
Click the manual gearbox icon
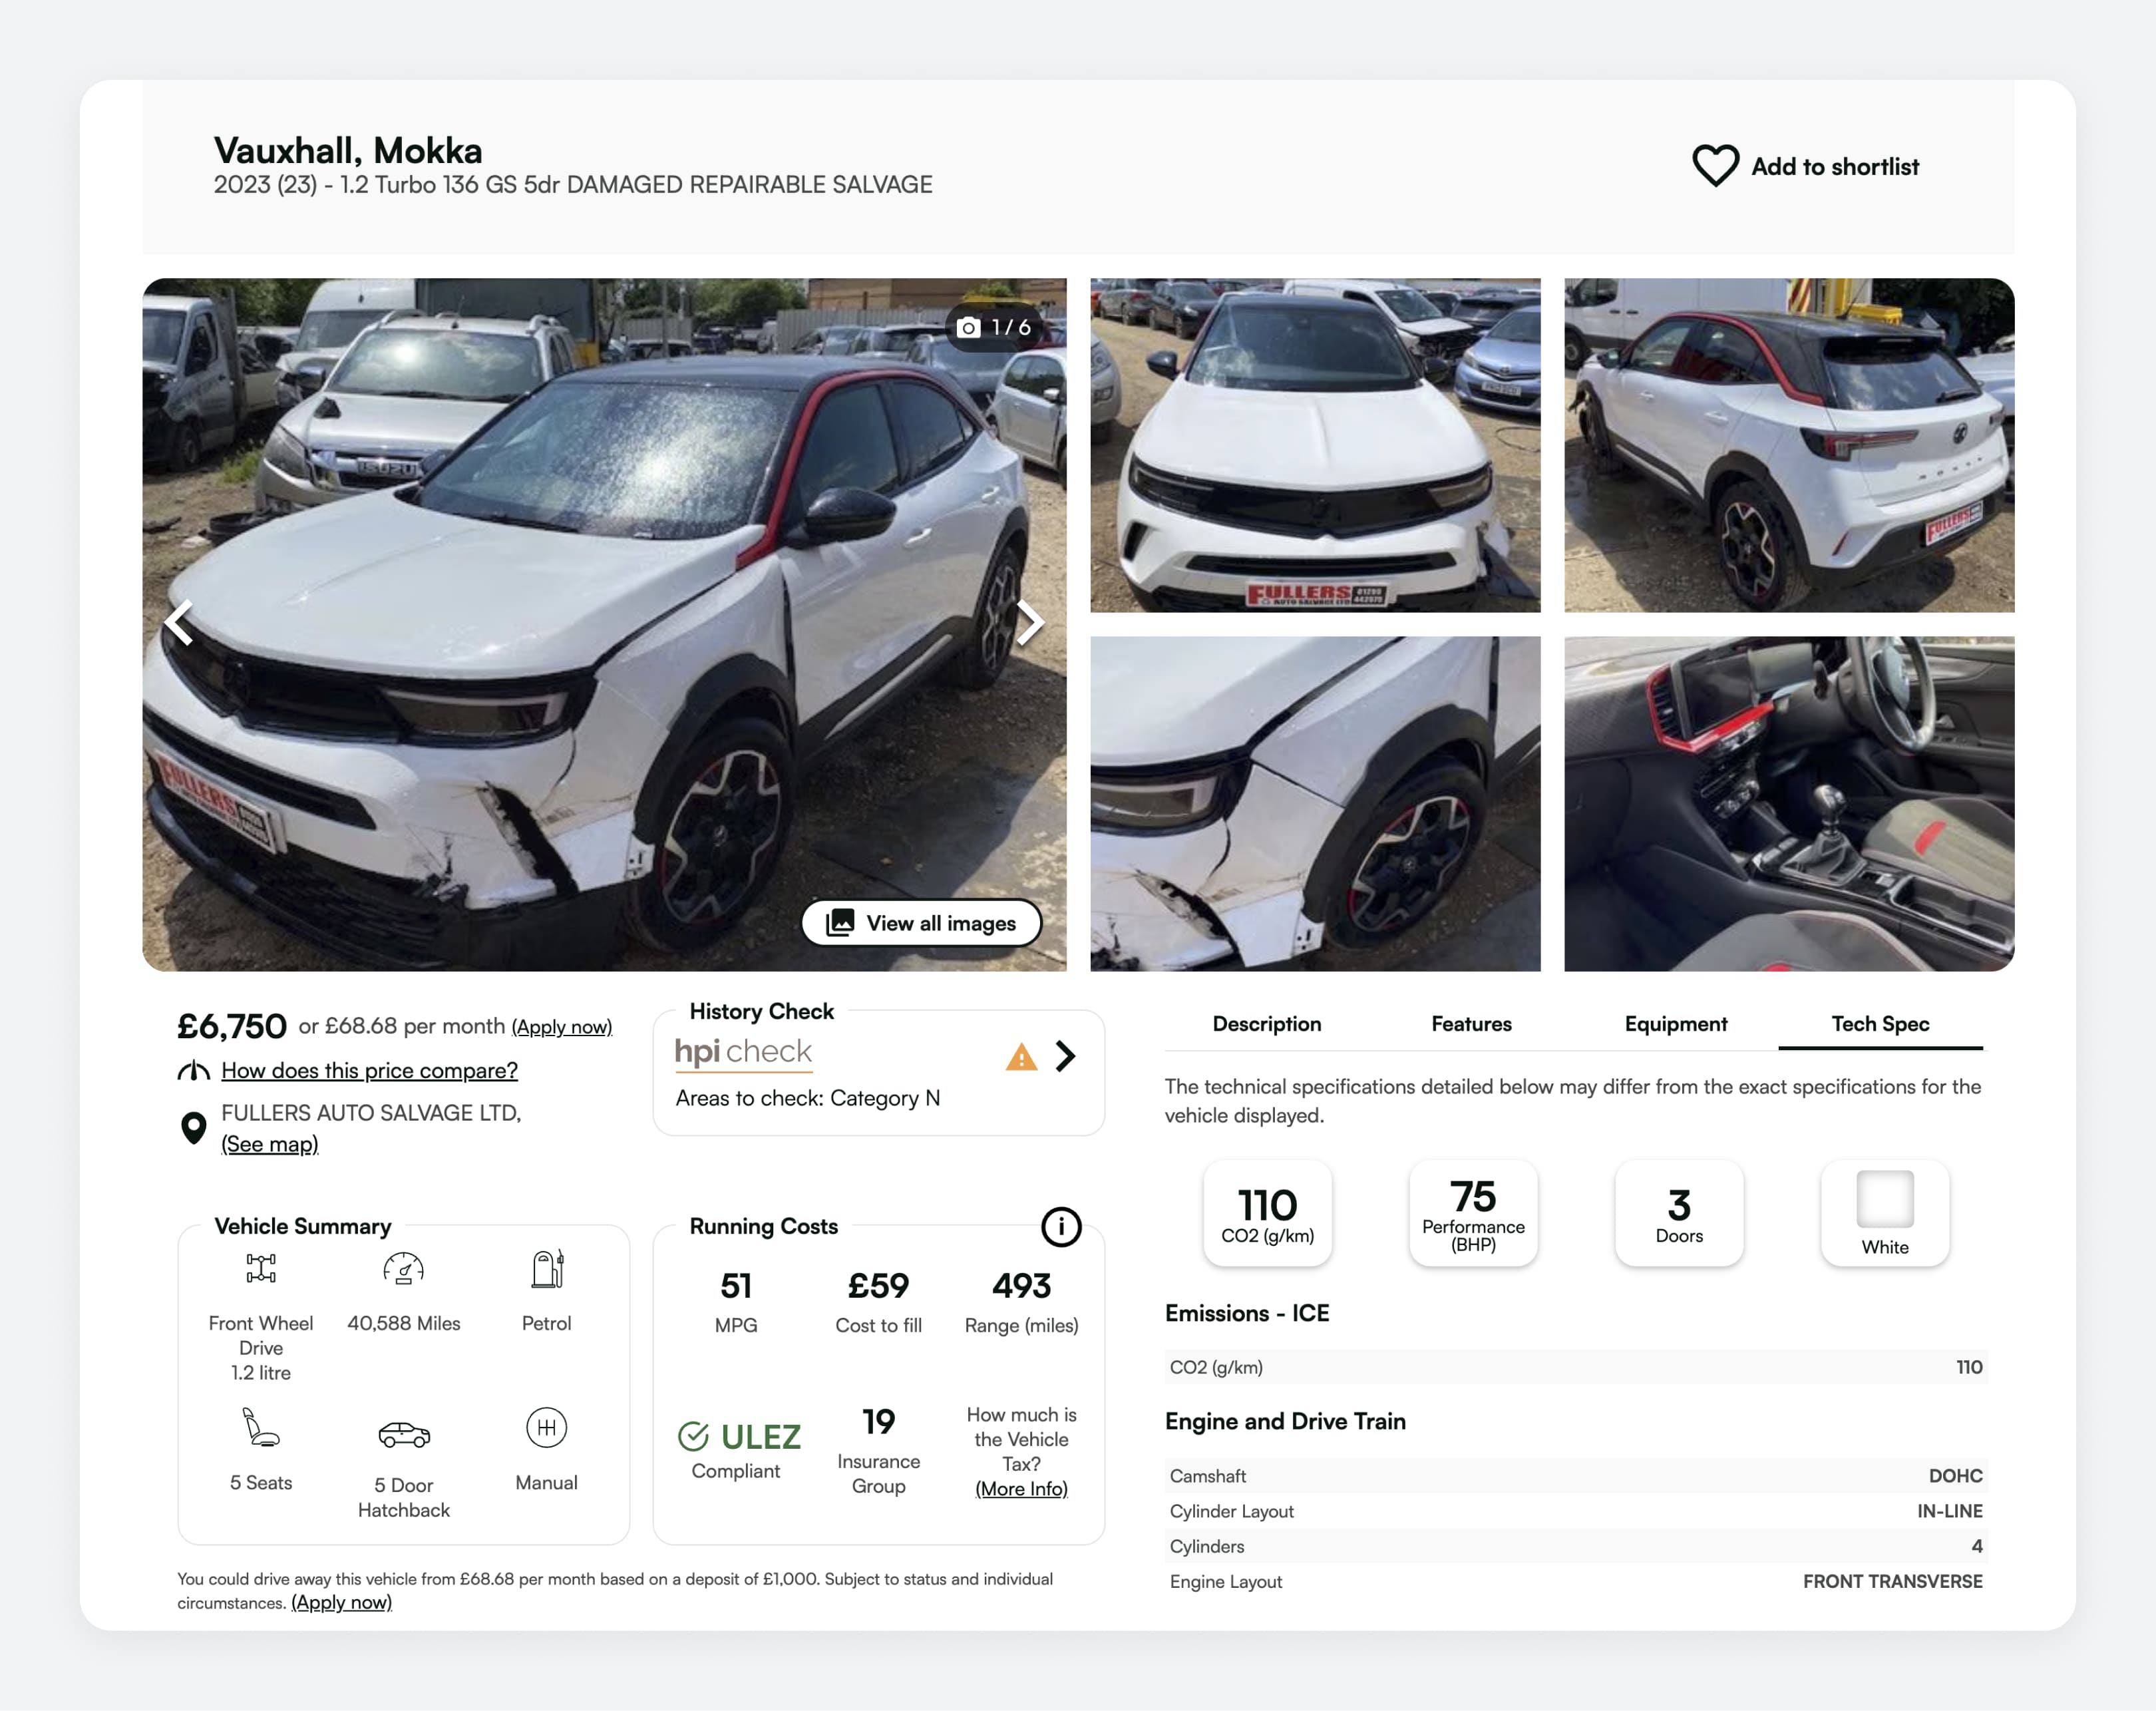546,1427
